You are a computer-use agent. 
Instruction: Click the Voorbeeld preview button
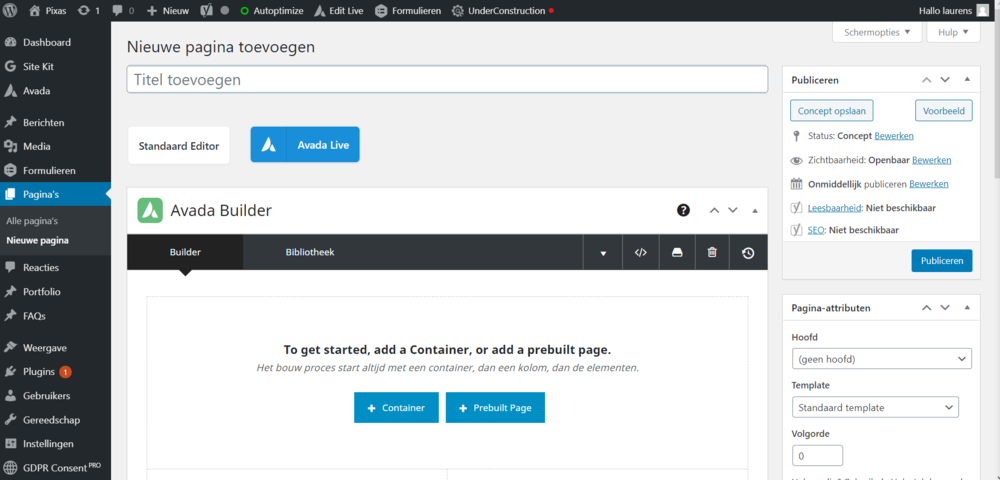(944, 110)
